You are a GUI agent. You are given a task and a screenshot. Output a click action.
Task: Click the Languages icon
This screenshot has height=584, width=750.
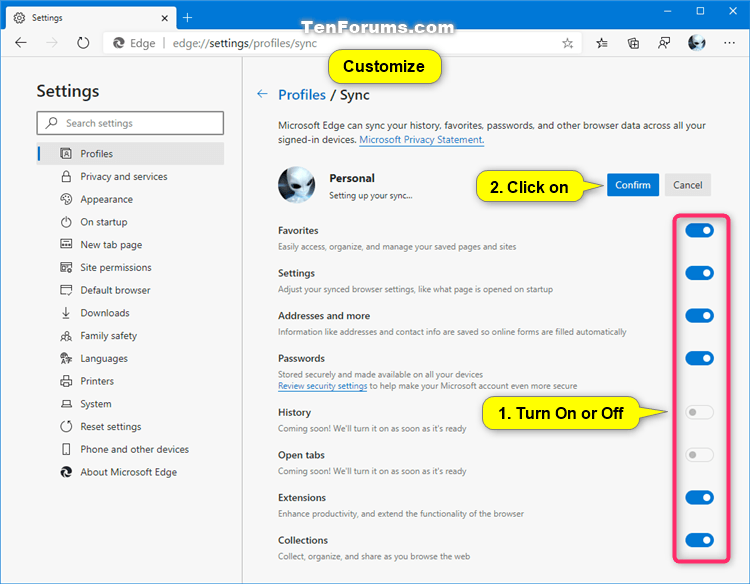click(x=66, y=358)
